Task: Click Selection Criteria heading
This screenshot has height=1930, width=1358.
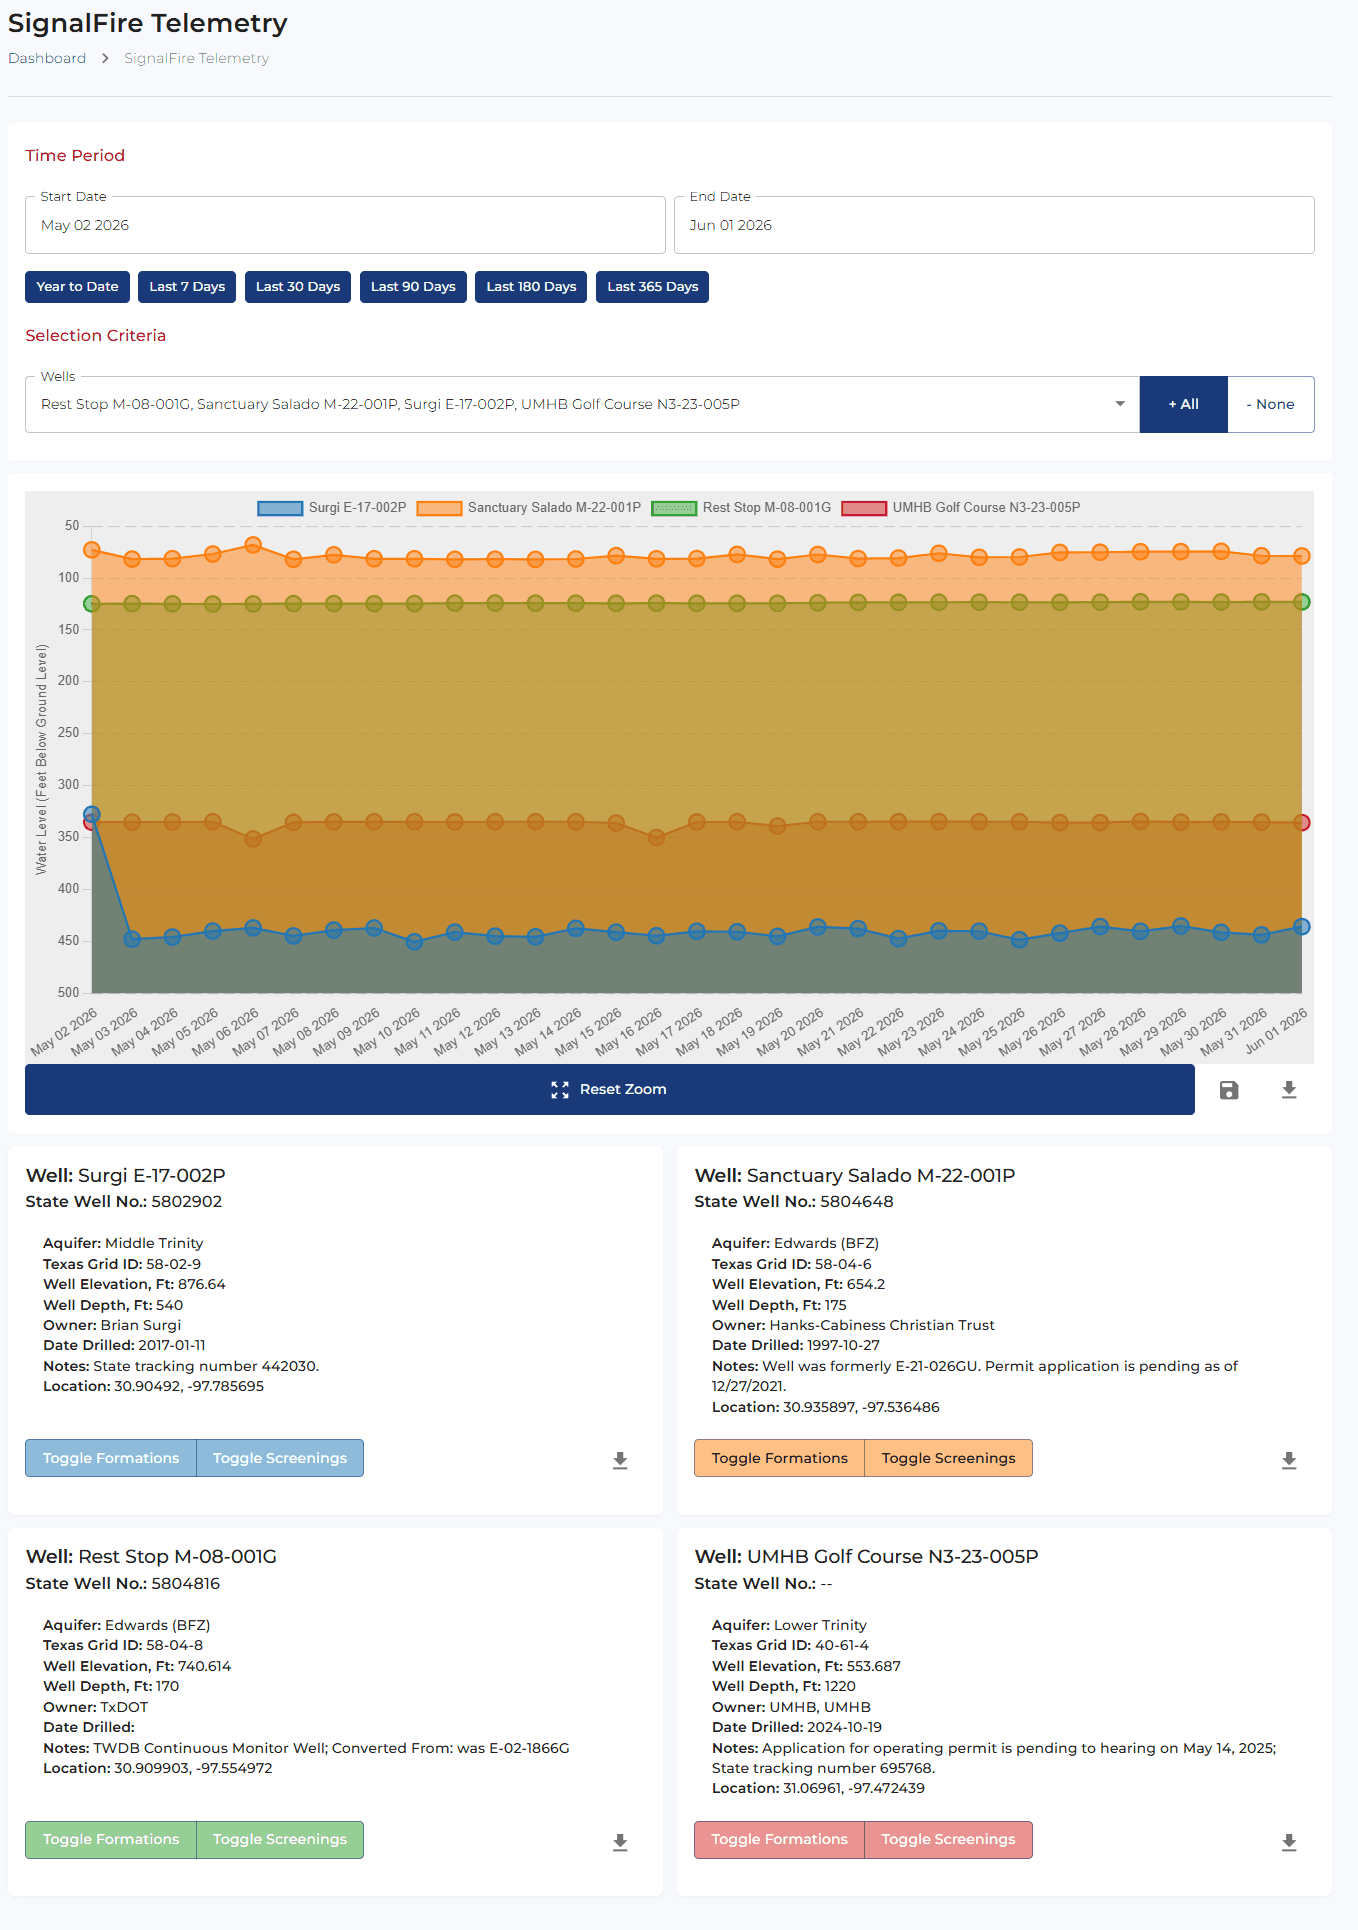Action: coord(96,336)
